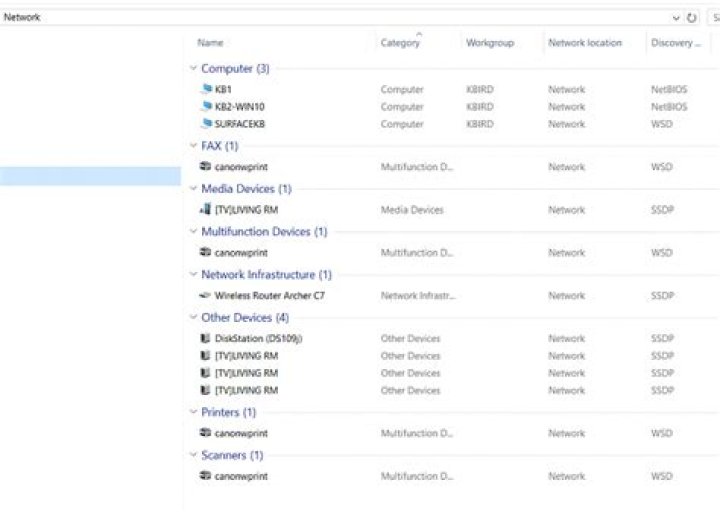This screenshot has height=518, width=720.
Task: Collapse the Network Infrastructure (1) group
Action: [193, 275]
